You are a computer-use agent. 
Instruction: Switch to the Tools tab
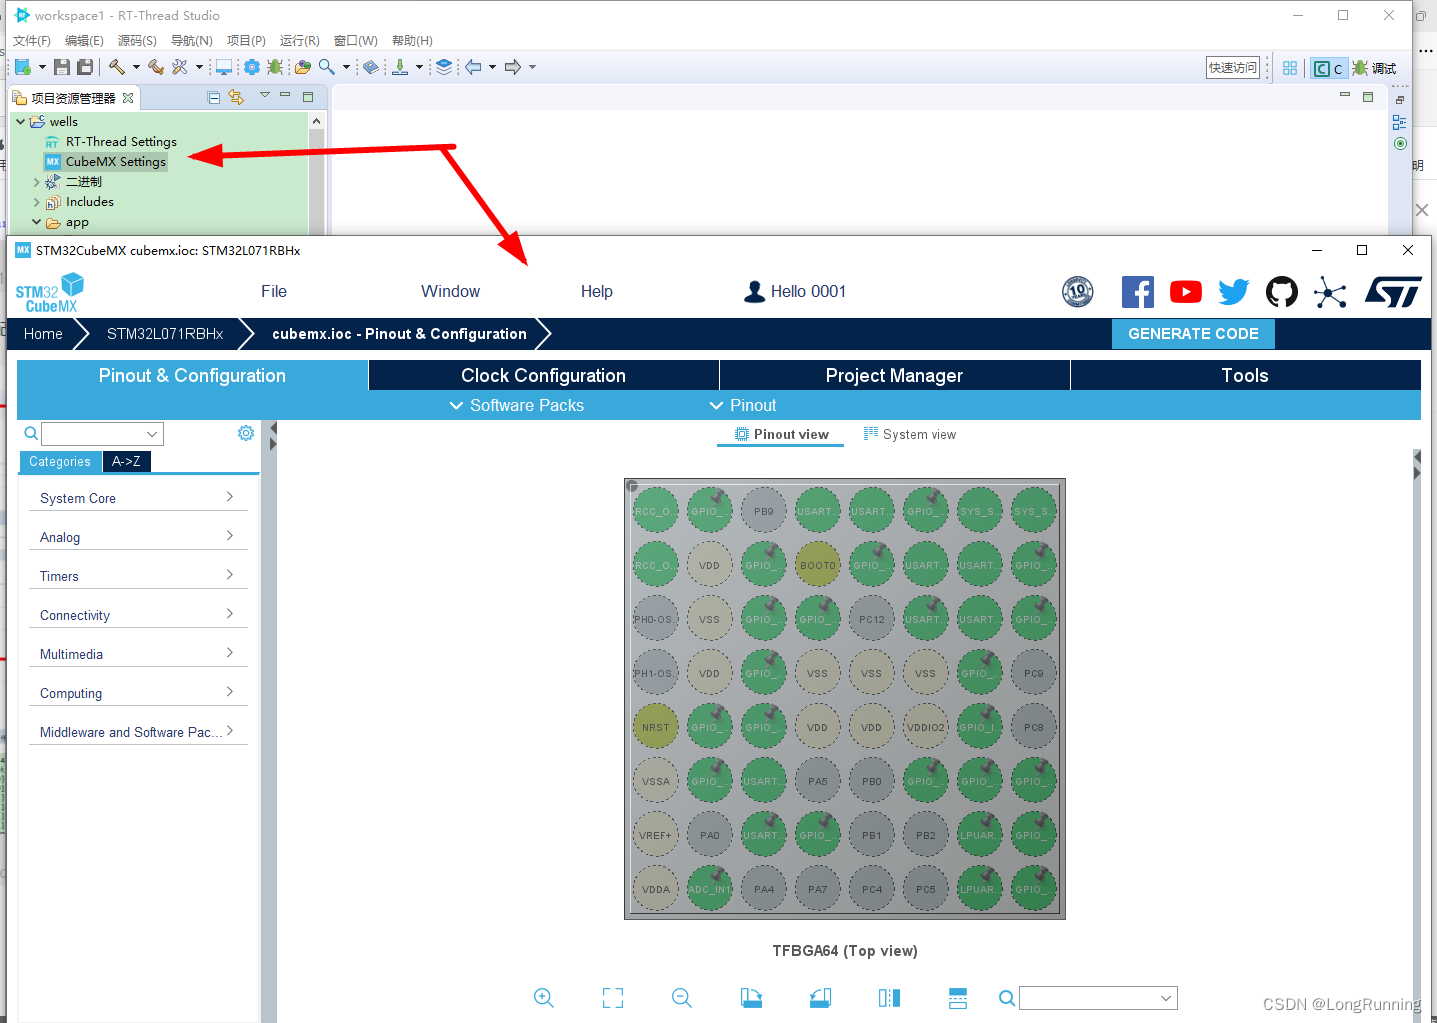tap(1245, 375)
